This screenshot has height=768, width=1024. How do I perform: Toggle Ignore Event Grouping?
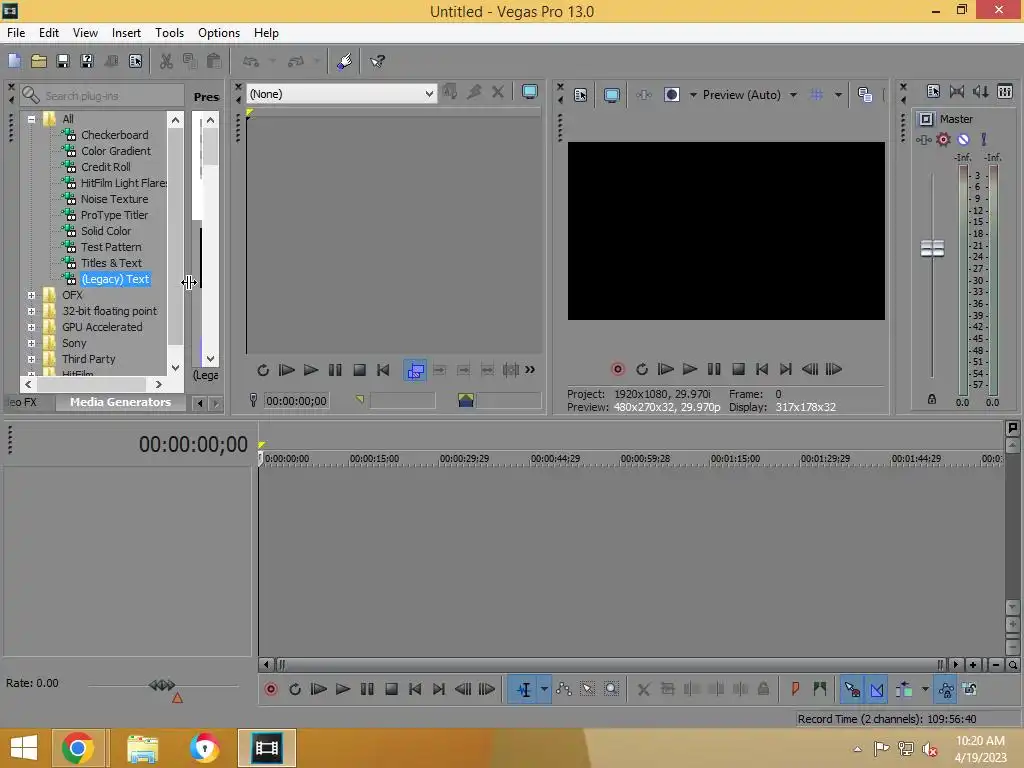(970, 689)
